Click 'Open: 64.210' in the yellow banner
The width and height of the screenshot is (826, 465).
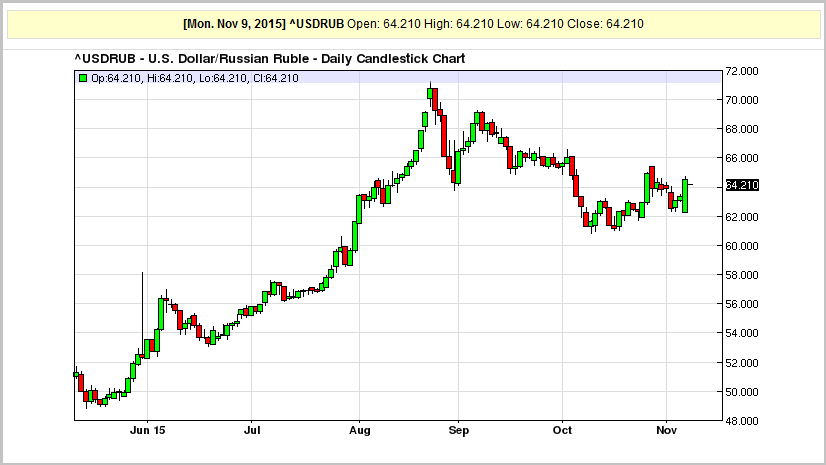(384, 24)
